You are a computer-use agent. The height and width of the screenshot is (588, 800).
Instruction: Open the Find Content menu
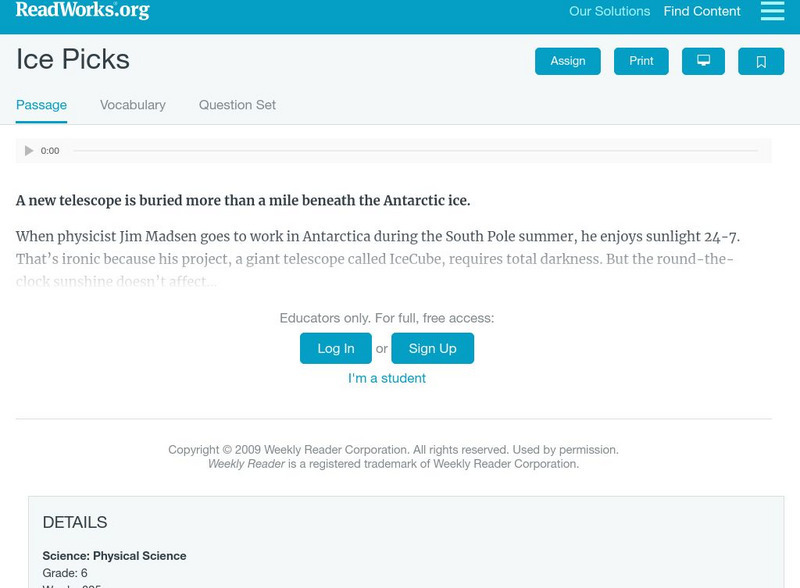(702, 12)
